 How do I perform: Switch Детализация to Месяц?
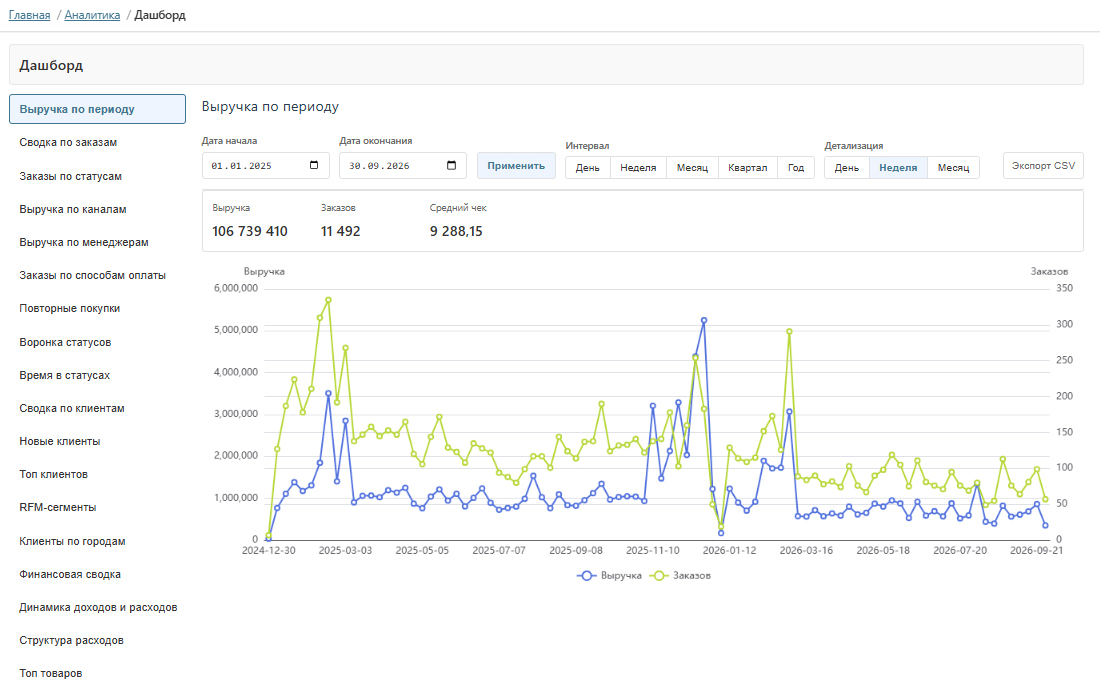pyautogui.click(x=953, y=168)
